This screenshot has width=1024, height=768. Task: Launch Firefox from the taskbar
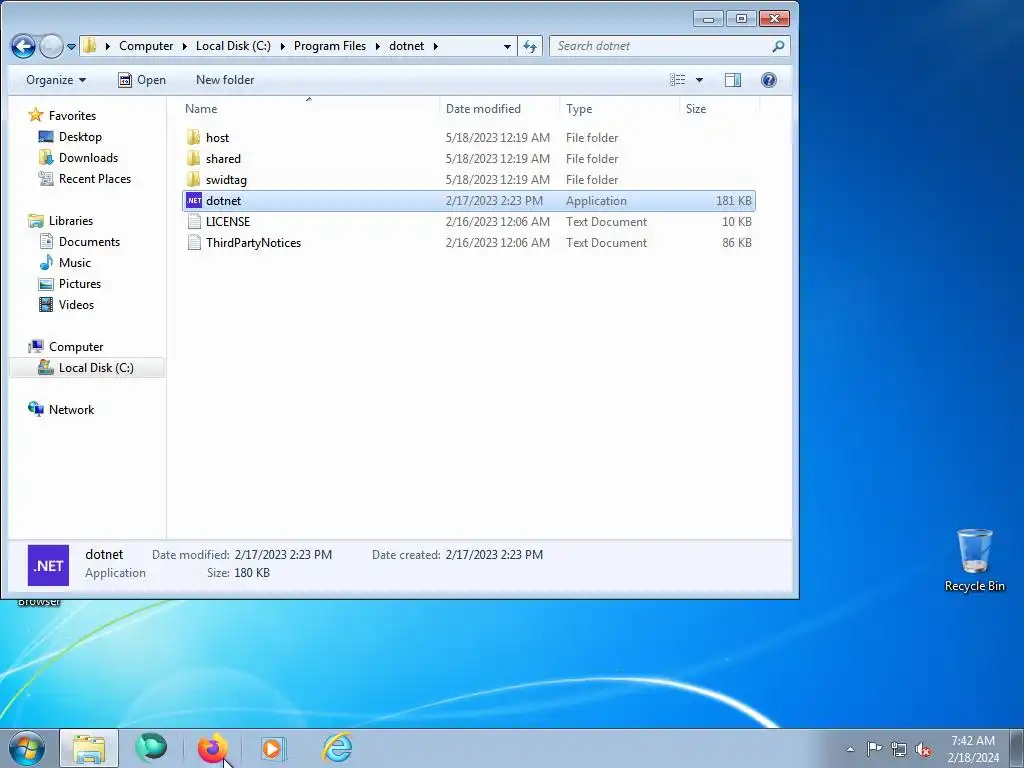click(x=212, y=748)
